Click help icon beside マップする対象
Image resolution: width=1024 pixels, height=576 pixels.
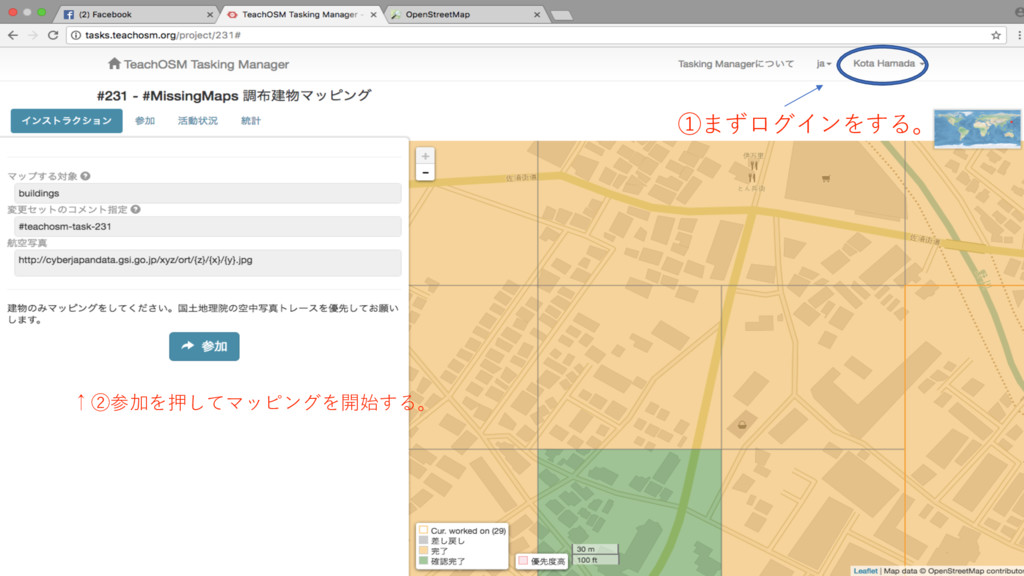pyautogui.click(x=85, y=176)
